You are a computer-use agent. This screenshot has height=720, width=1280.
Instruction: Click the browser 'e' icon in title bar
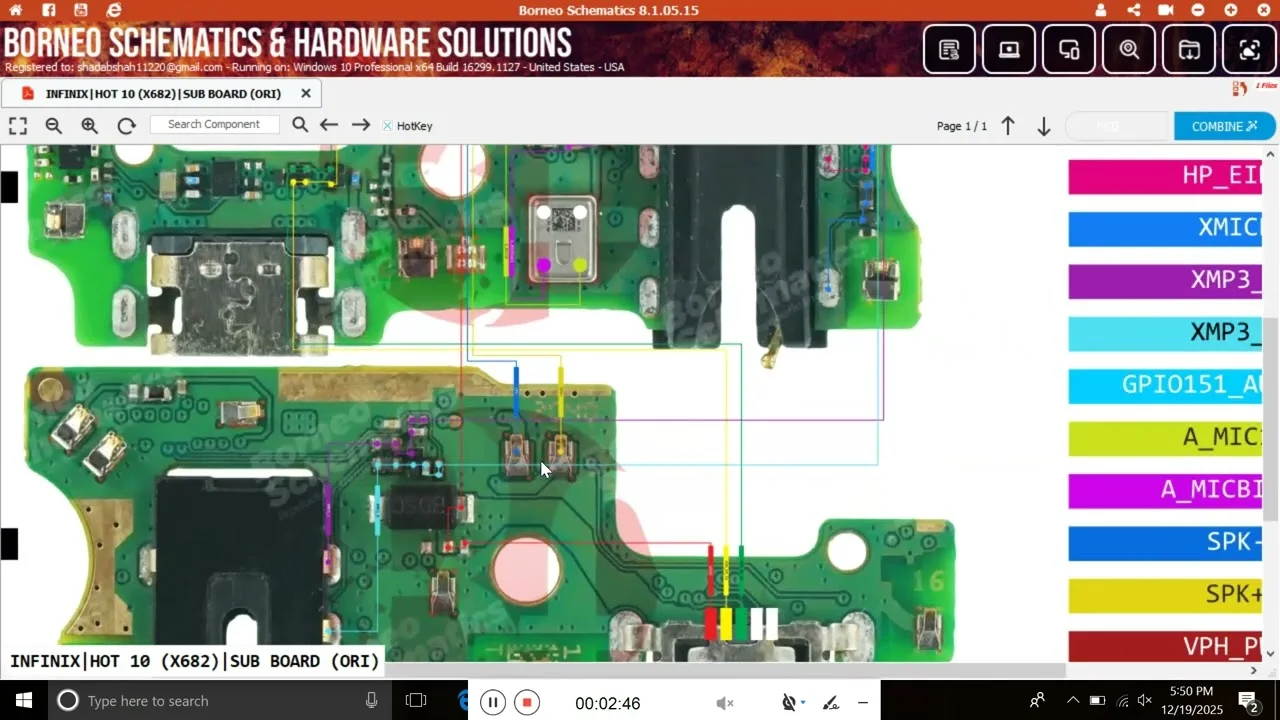point(114,10)
